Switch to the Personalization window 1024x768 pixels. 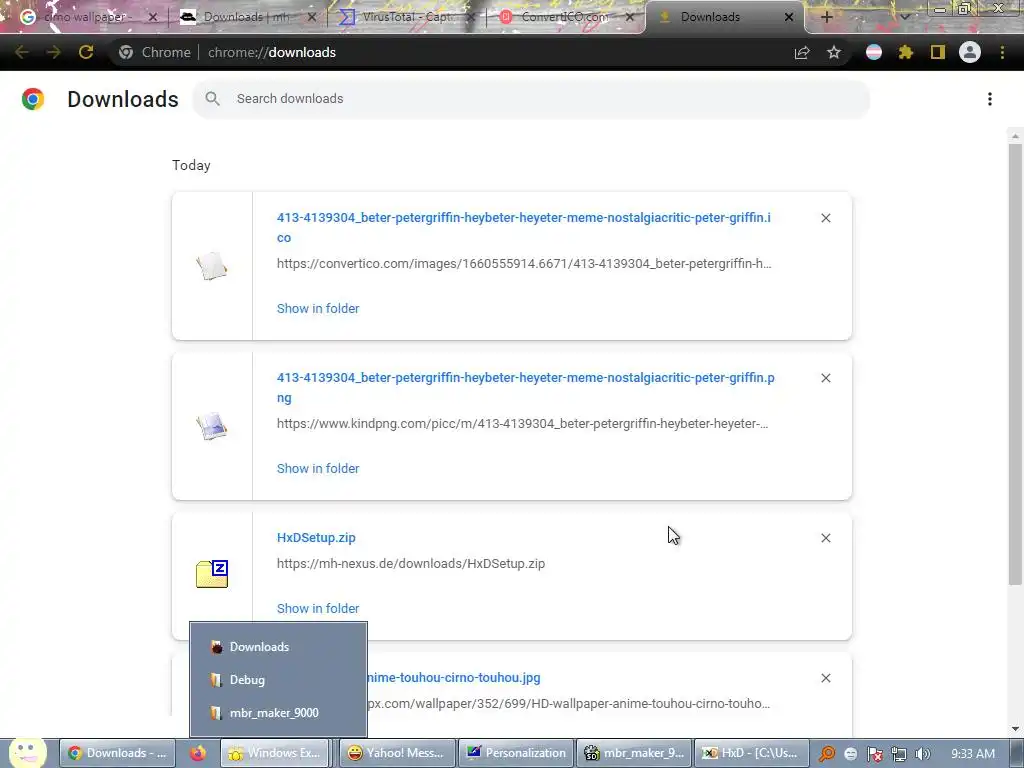[x=516, y=753]
